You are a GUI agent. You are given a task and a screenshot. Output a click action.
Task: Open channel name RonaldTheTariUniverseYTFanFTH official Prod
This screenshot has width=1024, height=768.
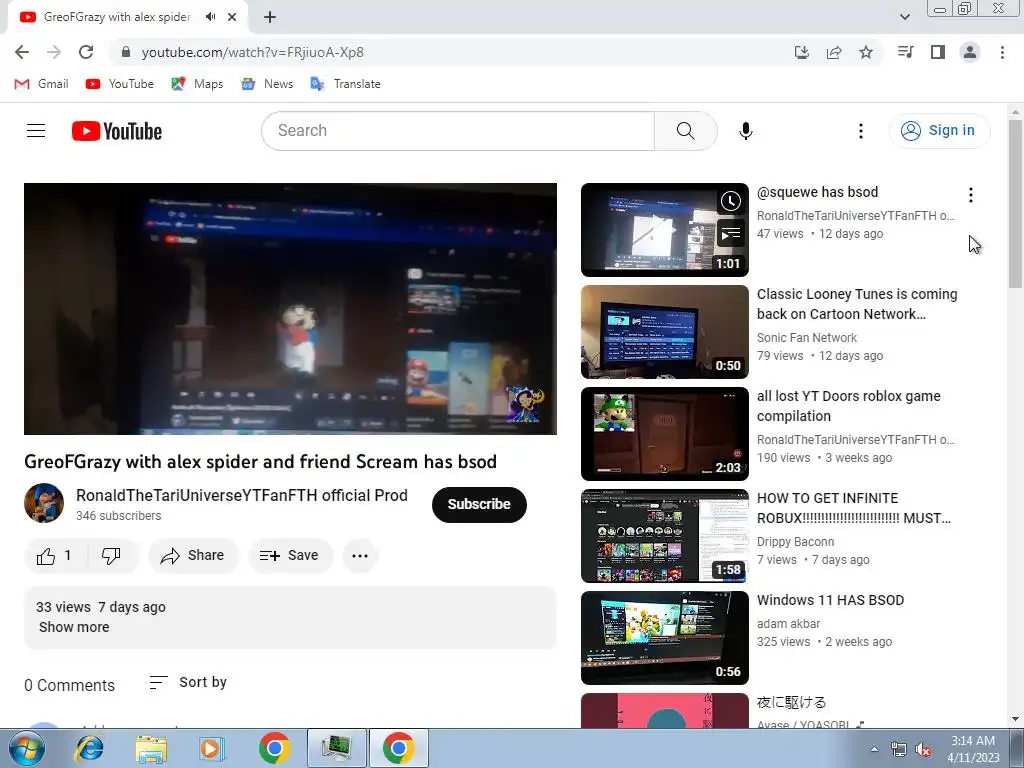242,495
